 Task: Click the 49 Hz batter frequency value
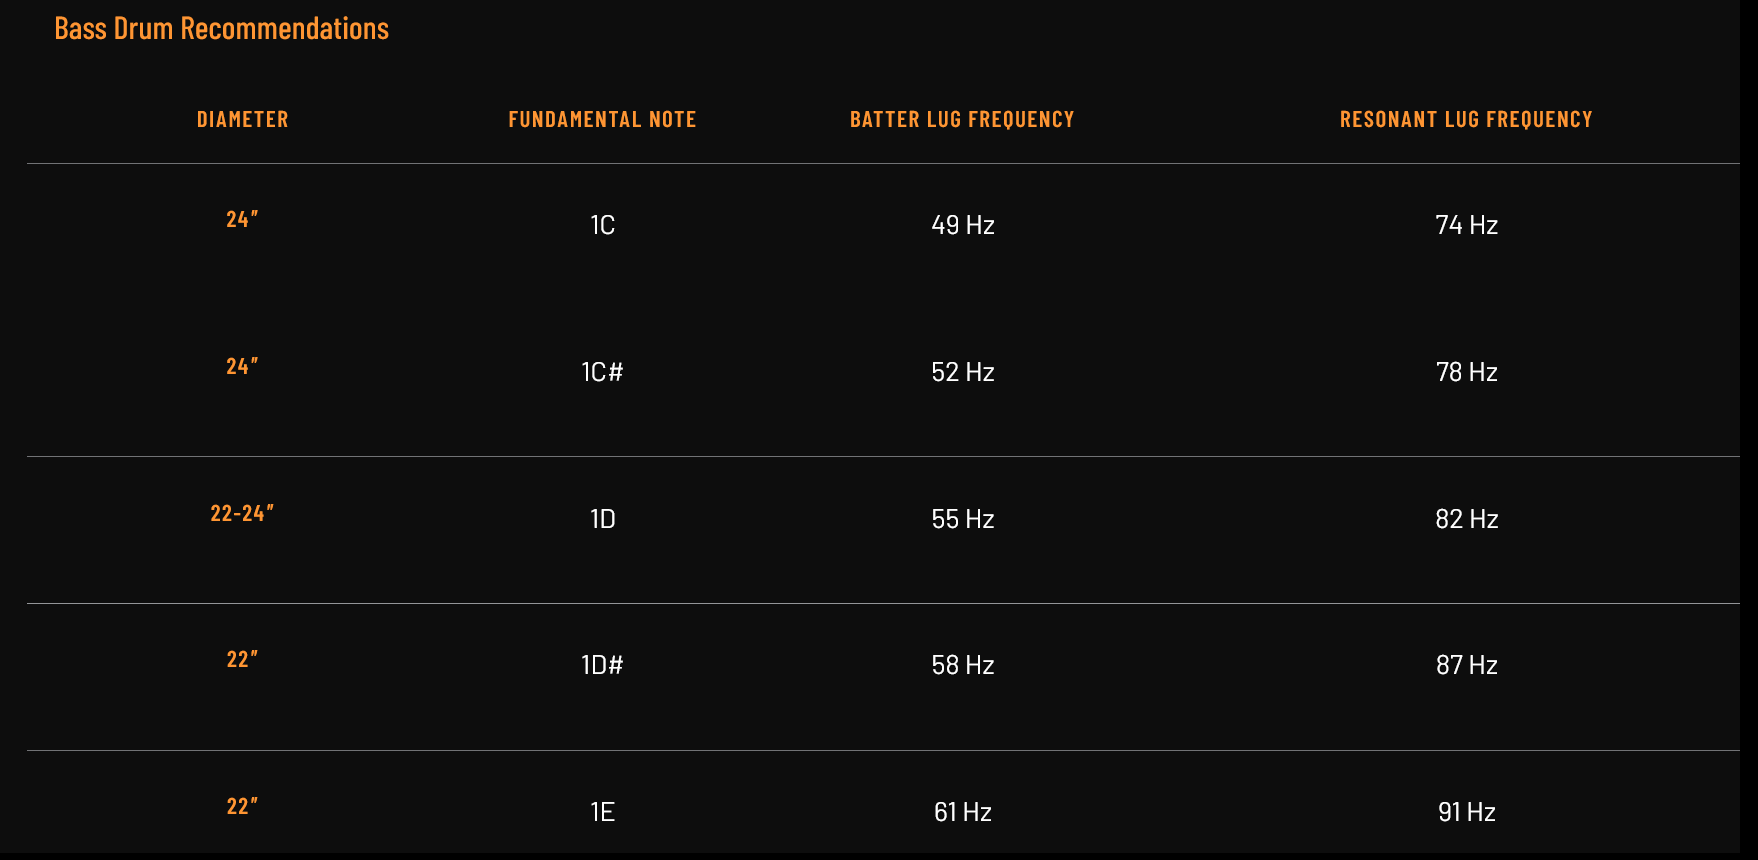click(x=963, y=225)
